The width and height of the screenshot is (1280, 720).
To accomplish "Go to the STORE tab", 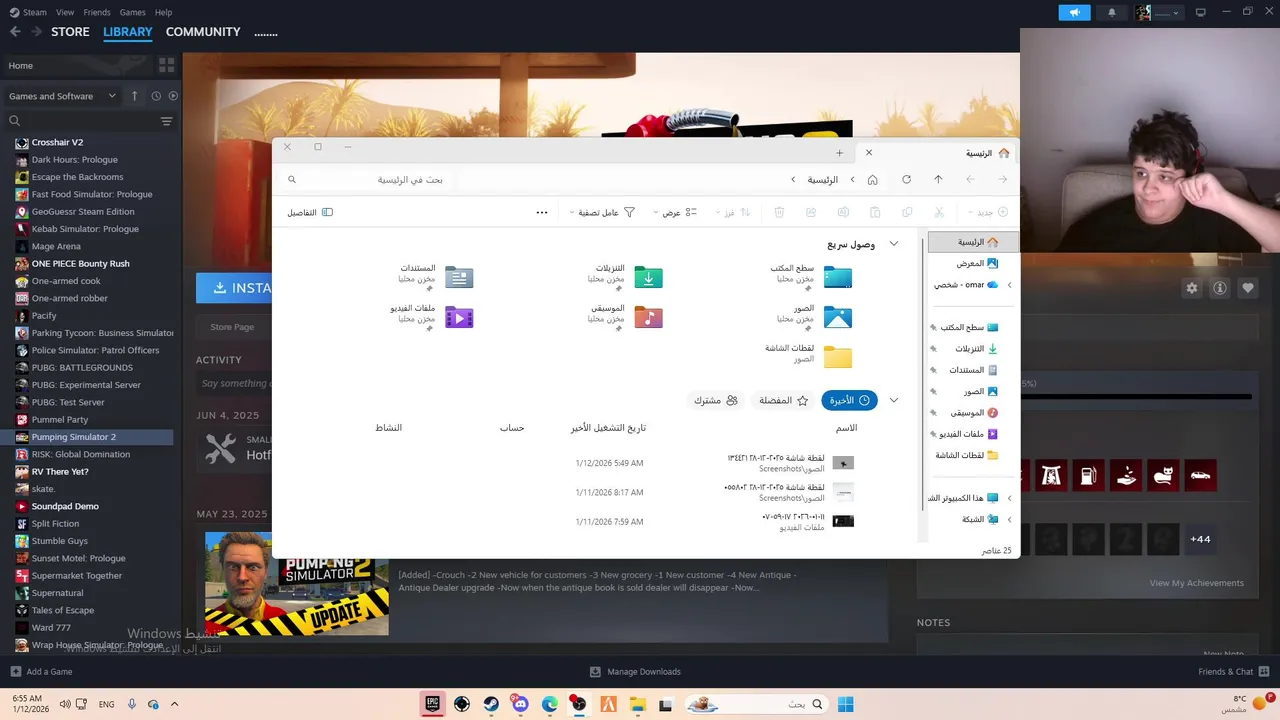I will [70, 32].
